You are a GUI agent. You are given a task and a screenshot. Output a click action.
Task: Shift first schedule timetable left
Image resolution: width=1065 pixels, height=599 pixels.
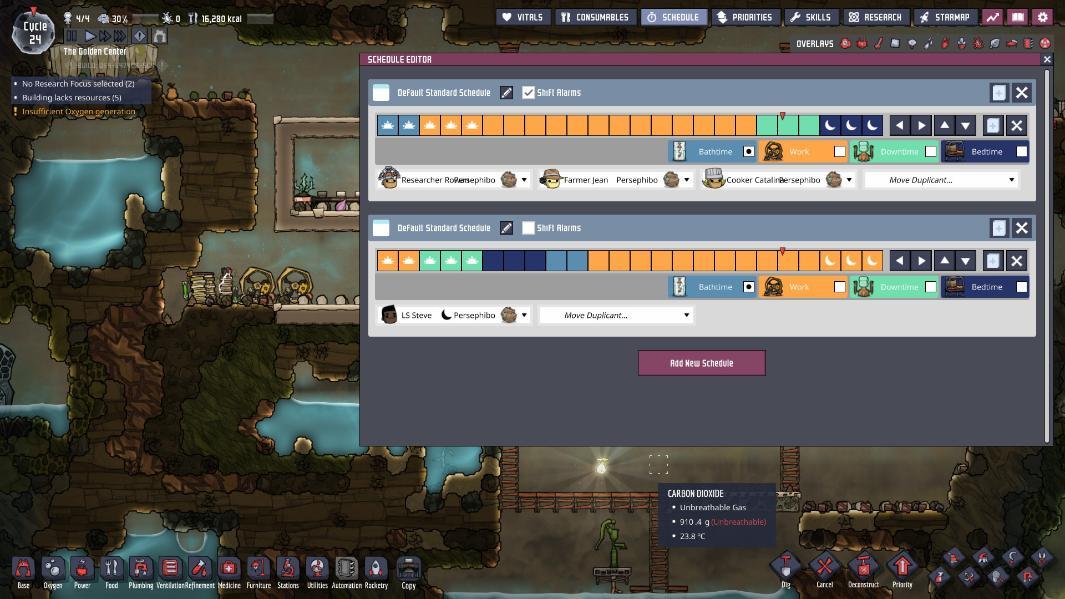click(900, 125)
